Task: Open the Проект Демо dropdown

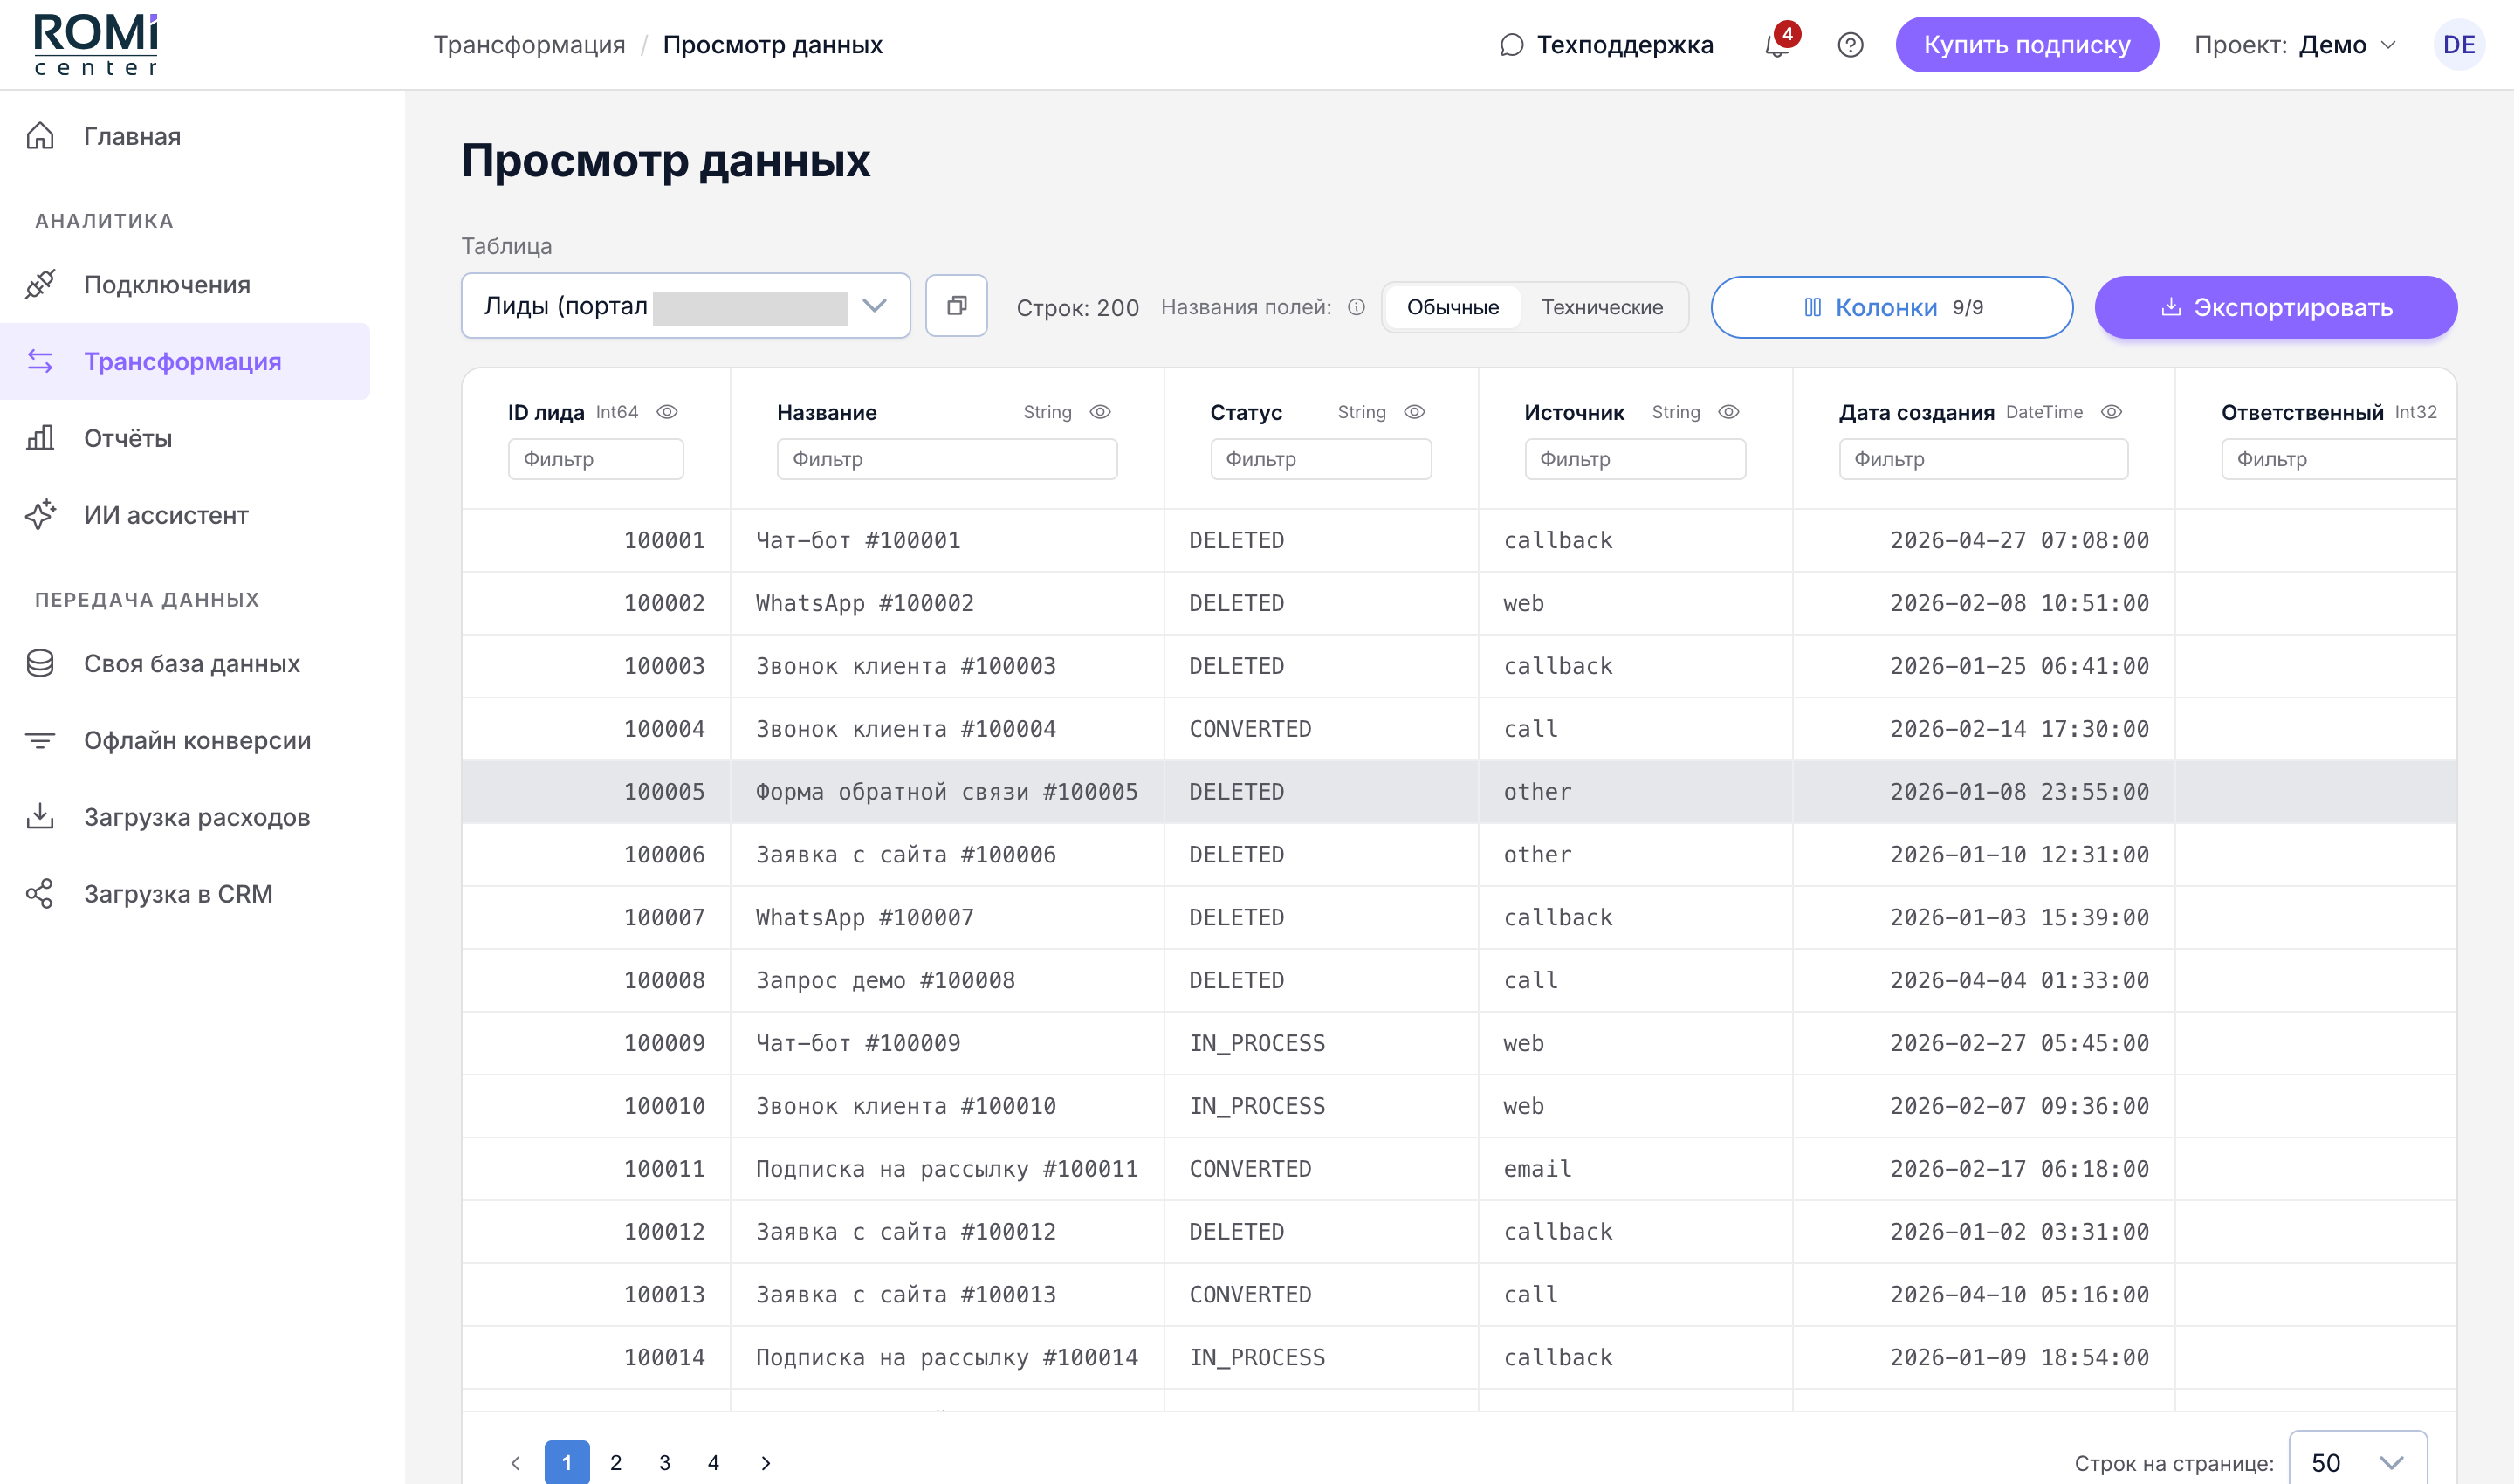Action: [x=2295, y=45]
